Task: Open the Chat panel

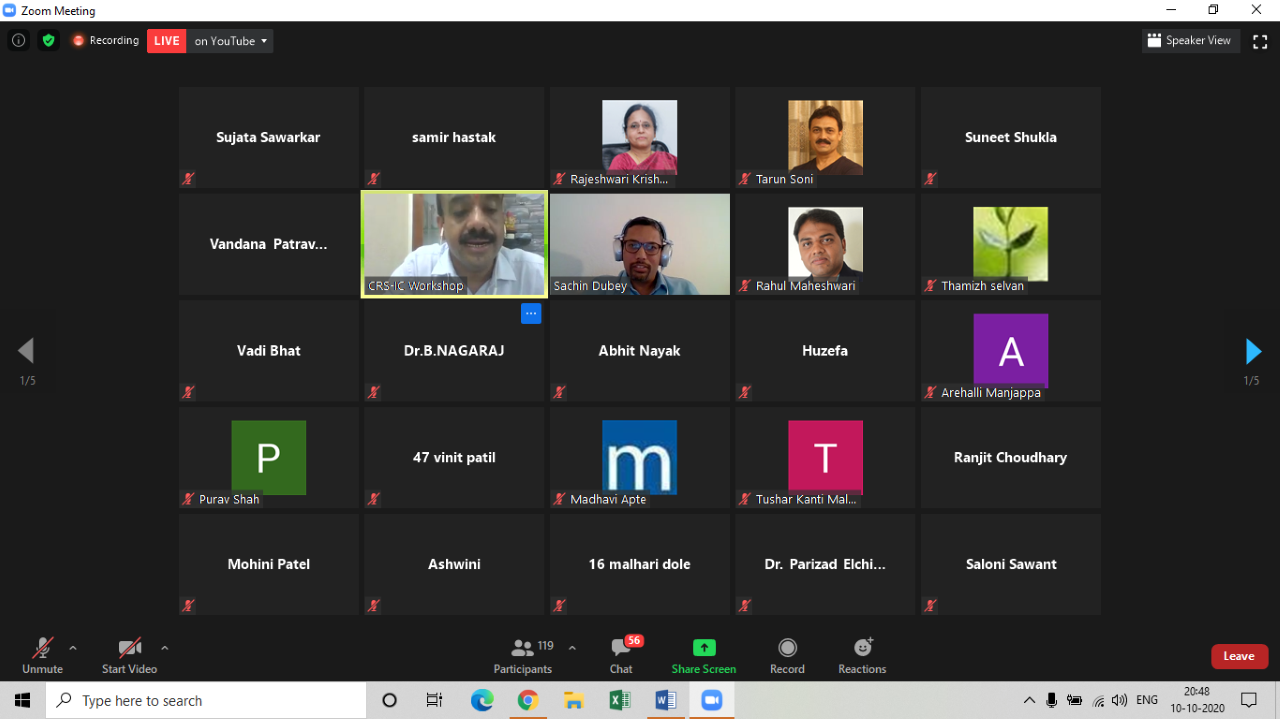Action: tap(622, 656)
